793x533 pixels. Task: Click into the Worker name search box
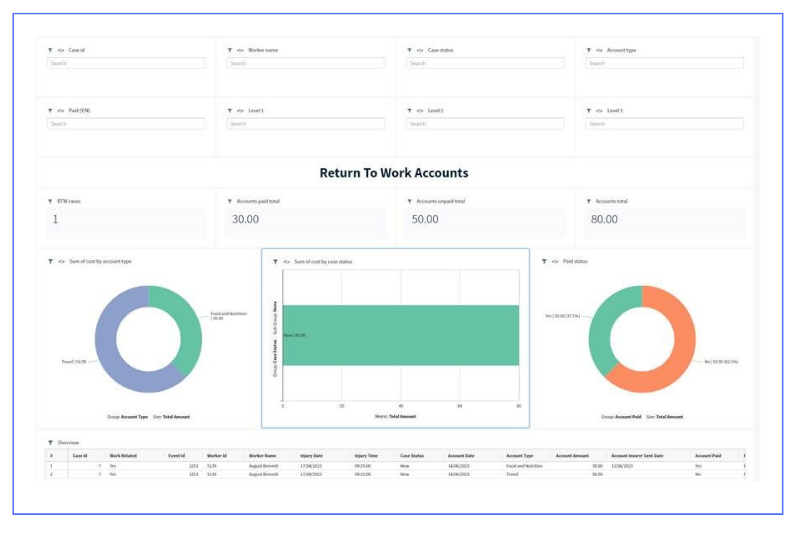[x=305, y=63]
